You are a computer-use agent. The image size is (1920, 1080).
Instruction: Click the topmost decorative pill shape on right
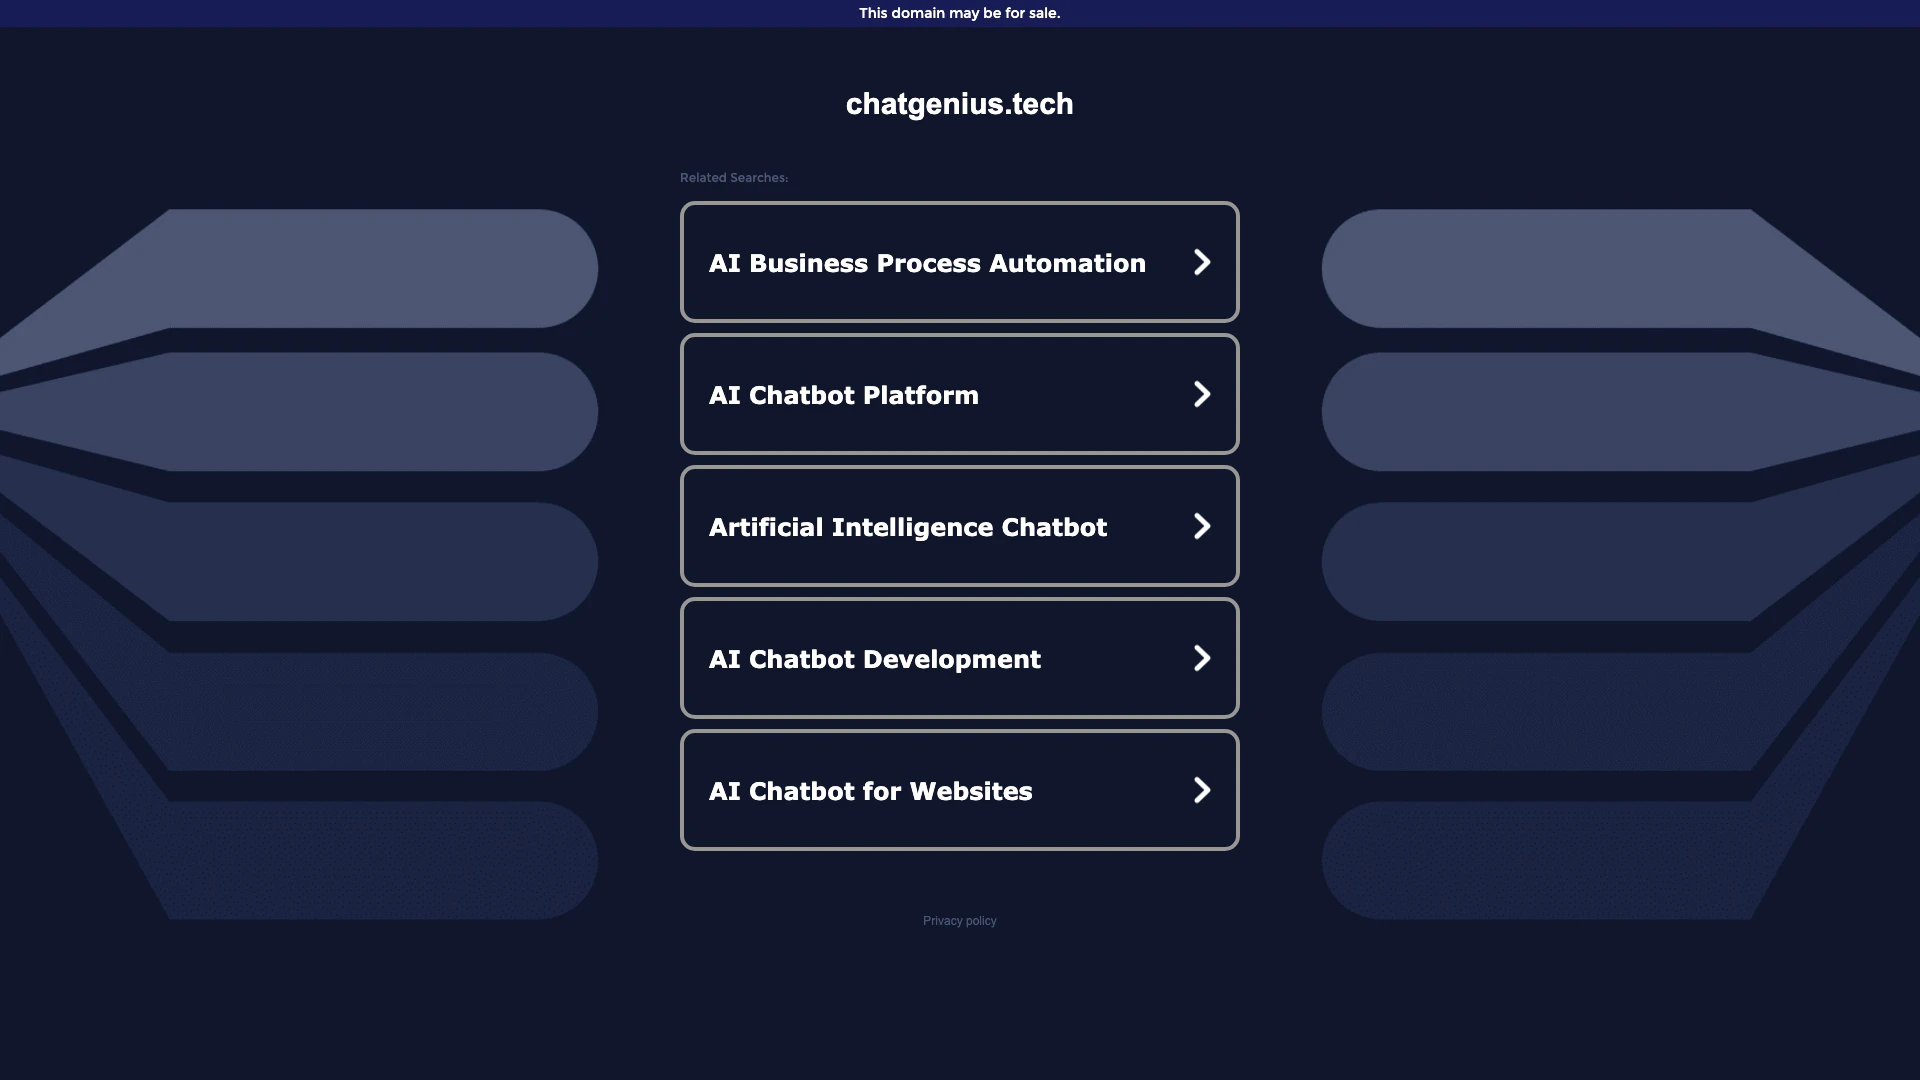click(1540, 268)
